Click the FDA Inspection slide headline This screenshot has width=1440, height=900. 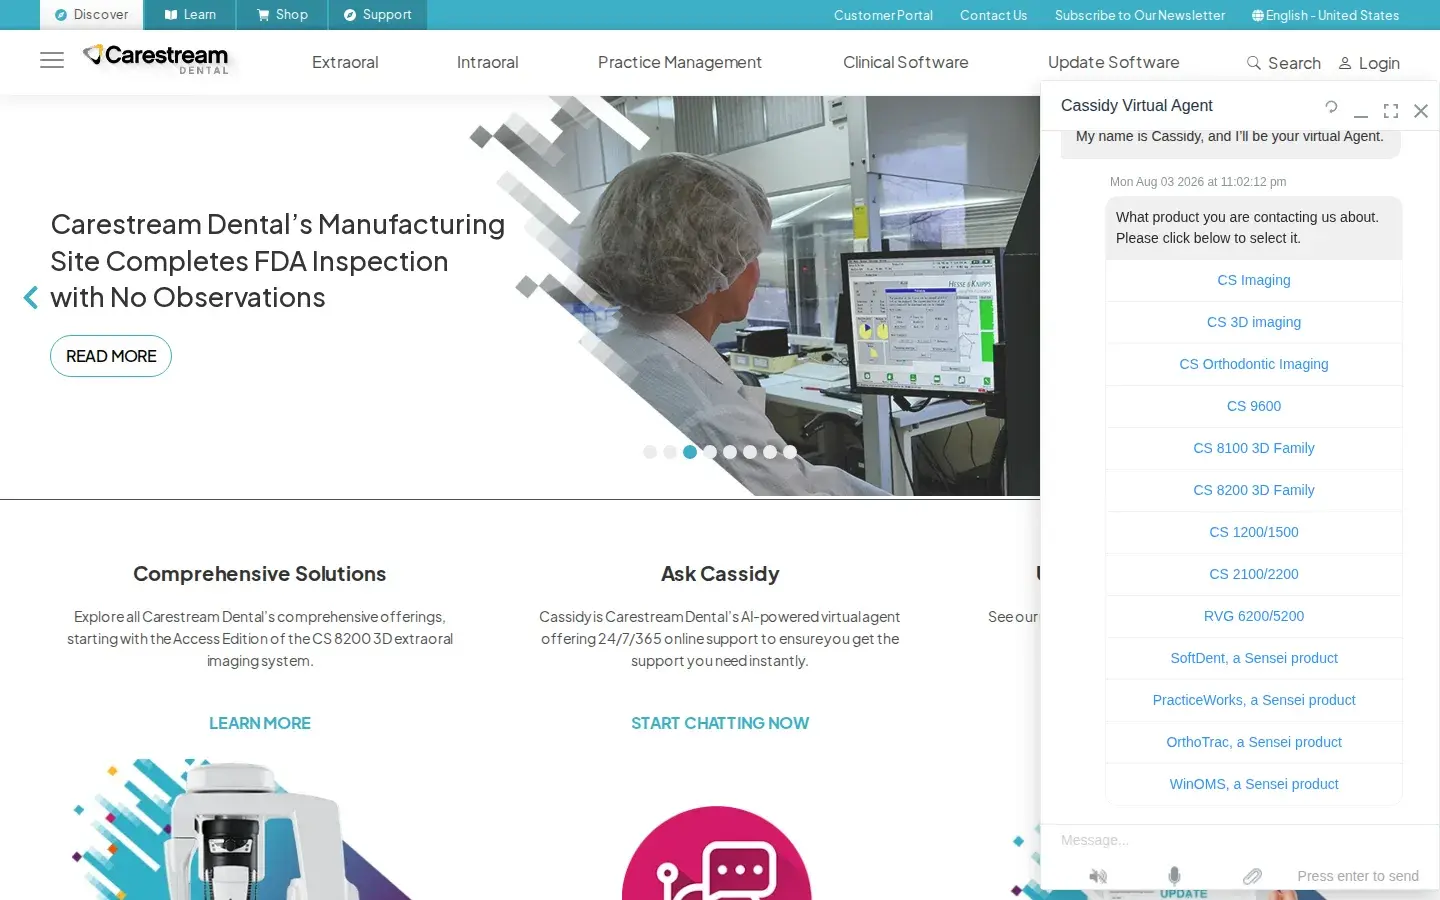pos(278,261)
